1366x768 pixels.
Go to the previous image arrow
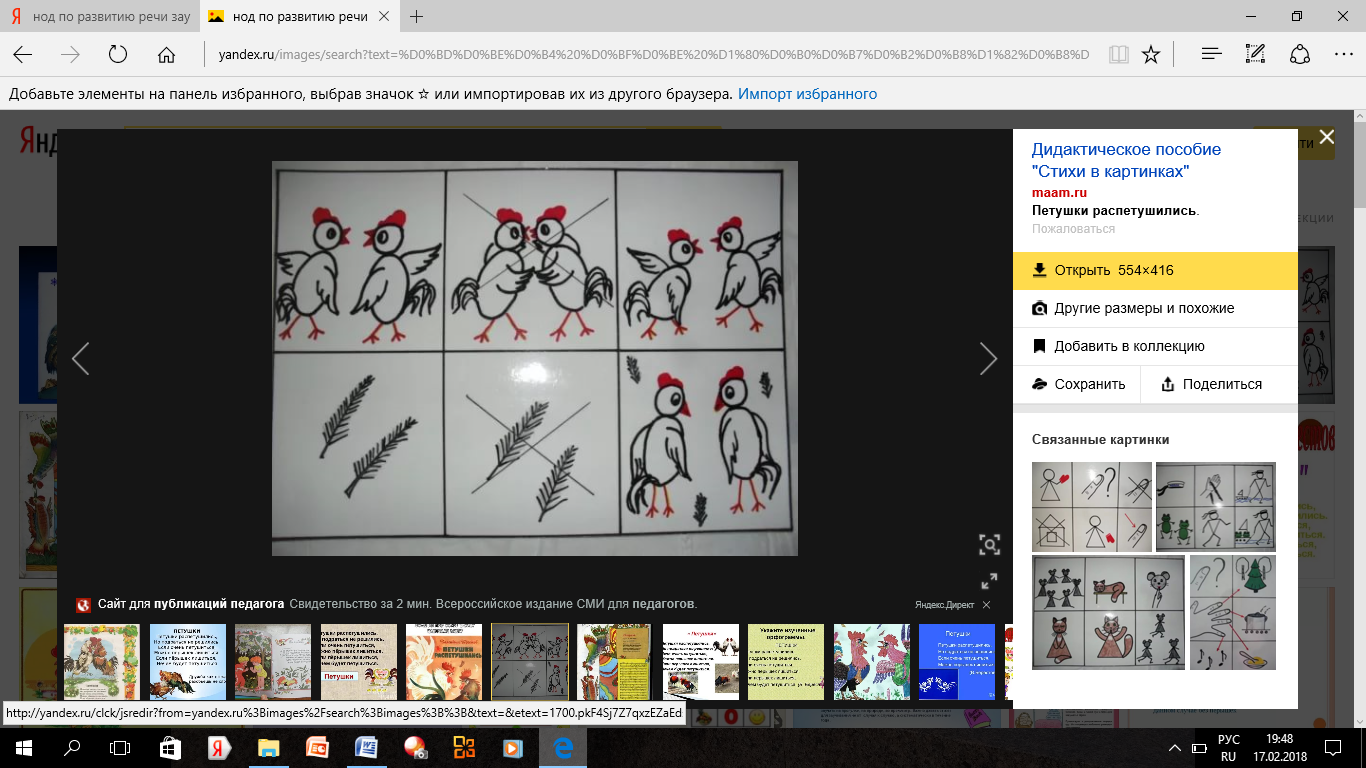tap(81, 358)
